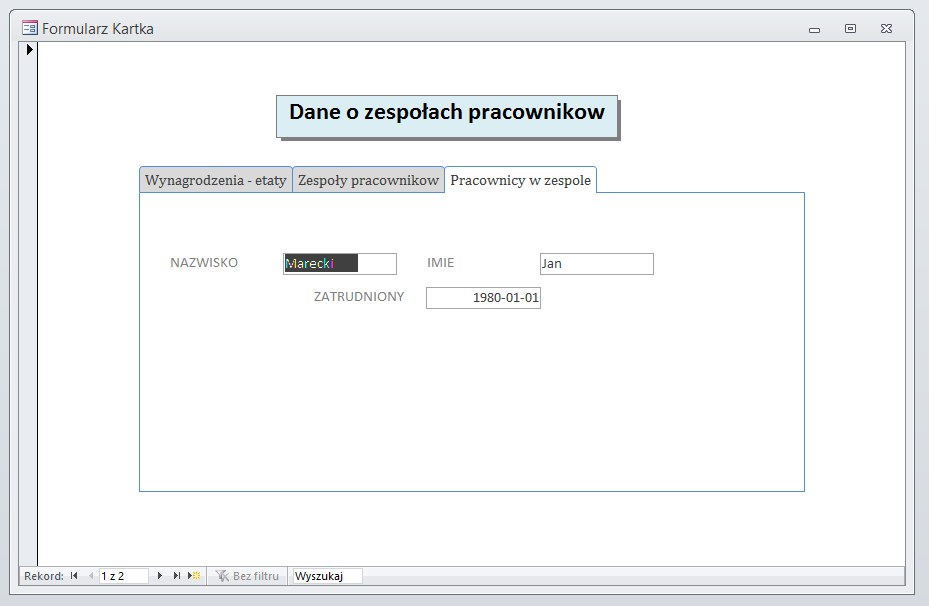Click the Bez filtru filter indicator
The height and width of the screenshot is (606, 929).
pyautogui.click(x=247, y=576)
